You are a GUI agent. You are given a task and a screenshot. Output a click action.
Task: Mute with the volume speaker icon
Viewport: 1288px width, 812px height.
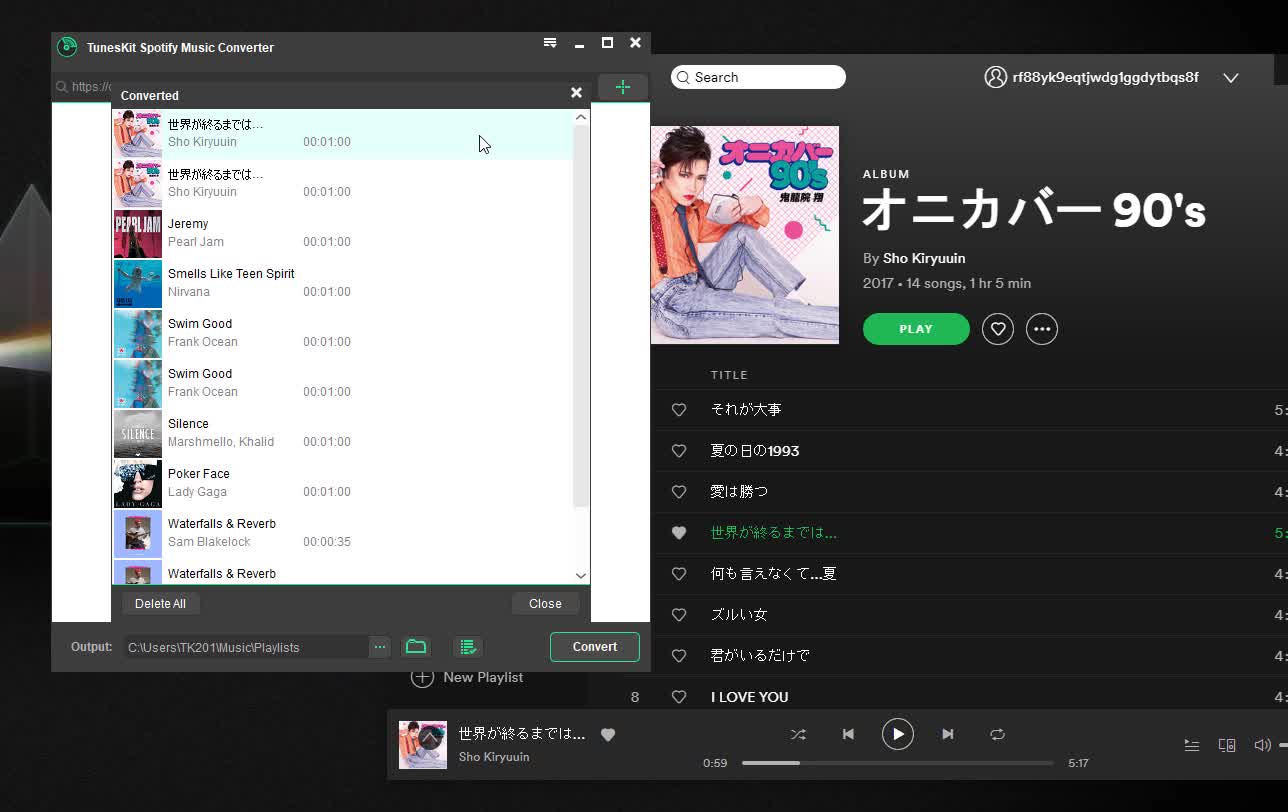tap(1262, 745)
